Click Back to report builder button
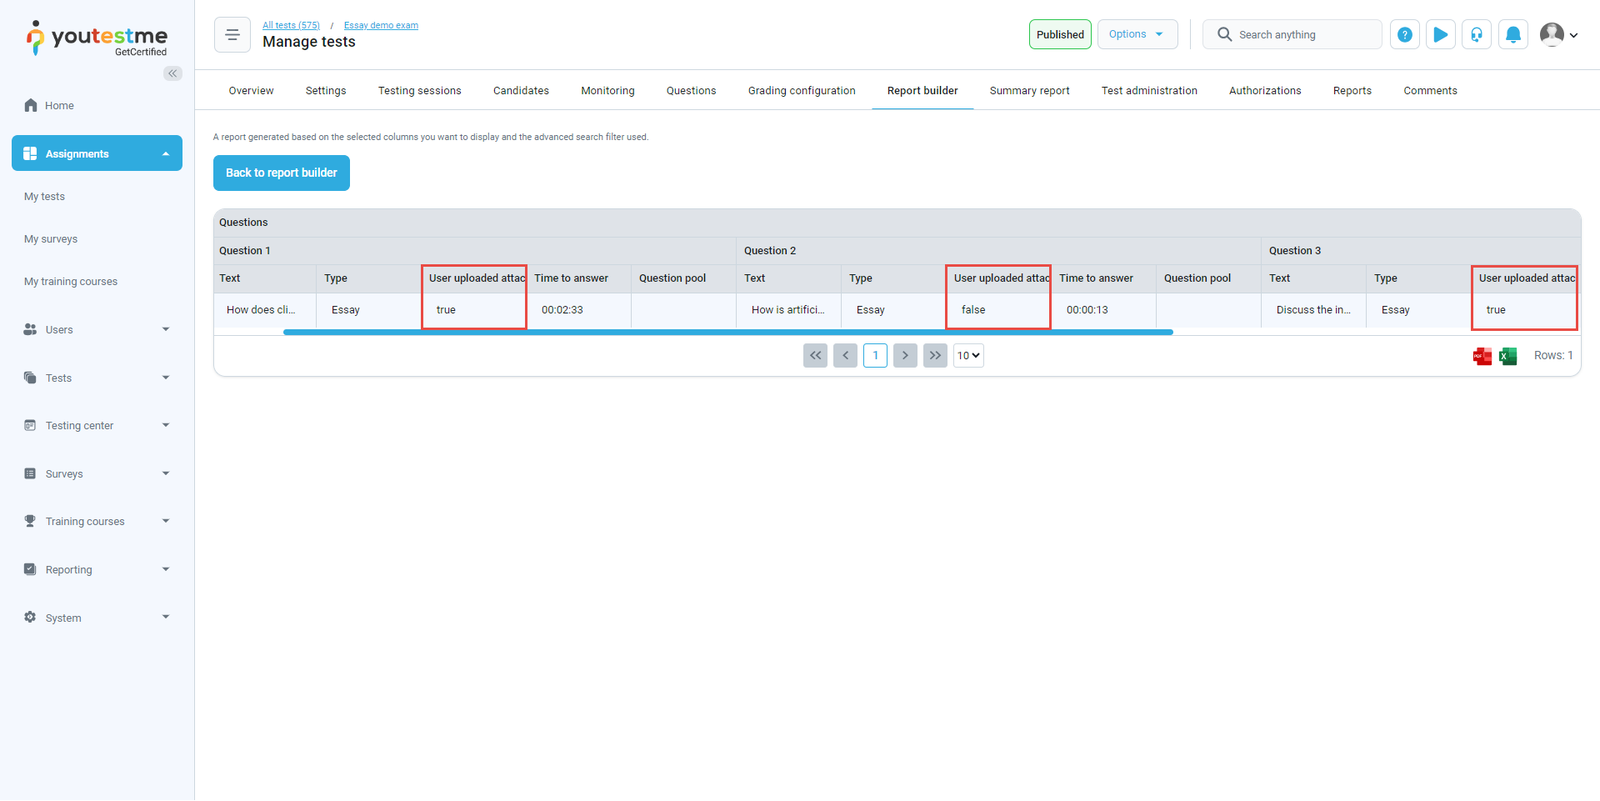1600x801 pixels. click(281, 173)
